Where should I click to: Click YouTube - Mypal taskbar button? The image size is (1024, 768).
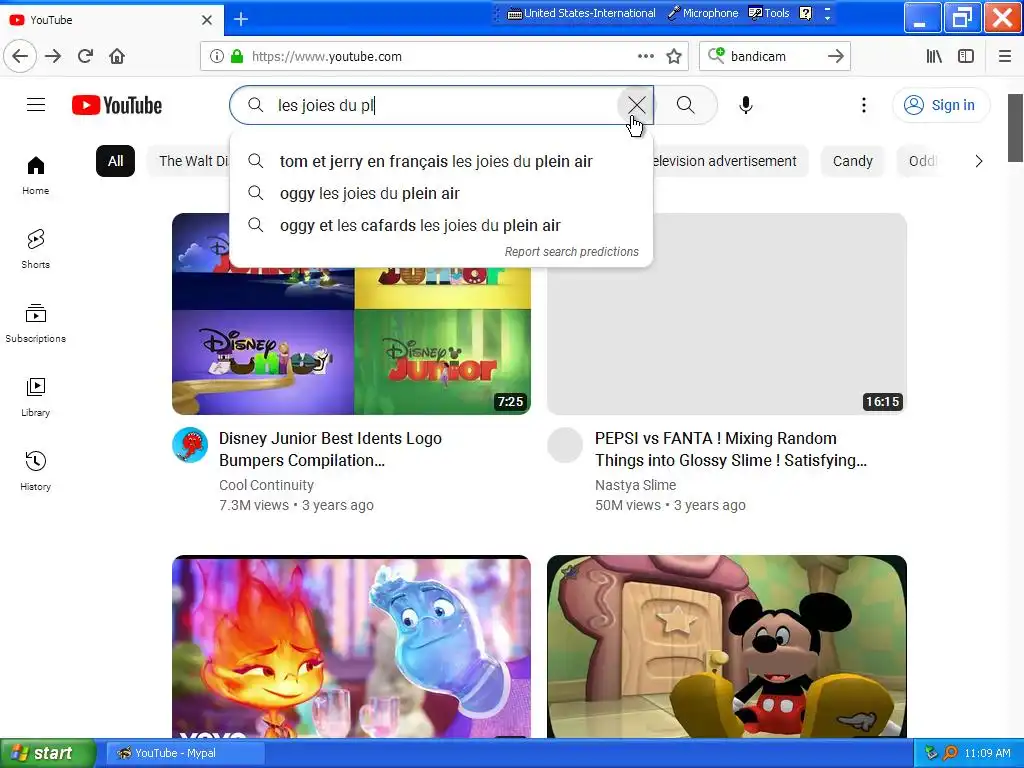[x=185, y=753]
